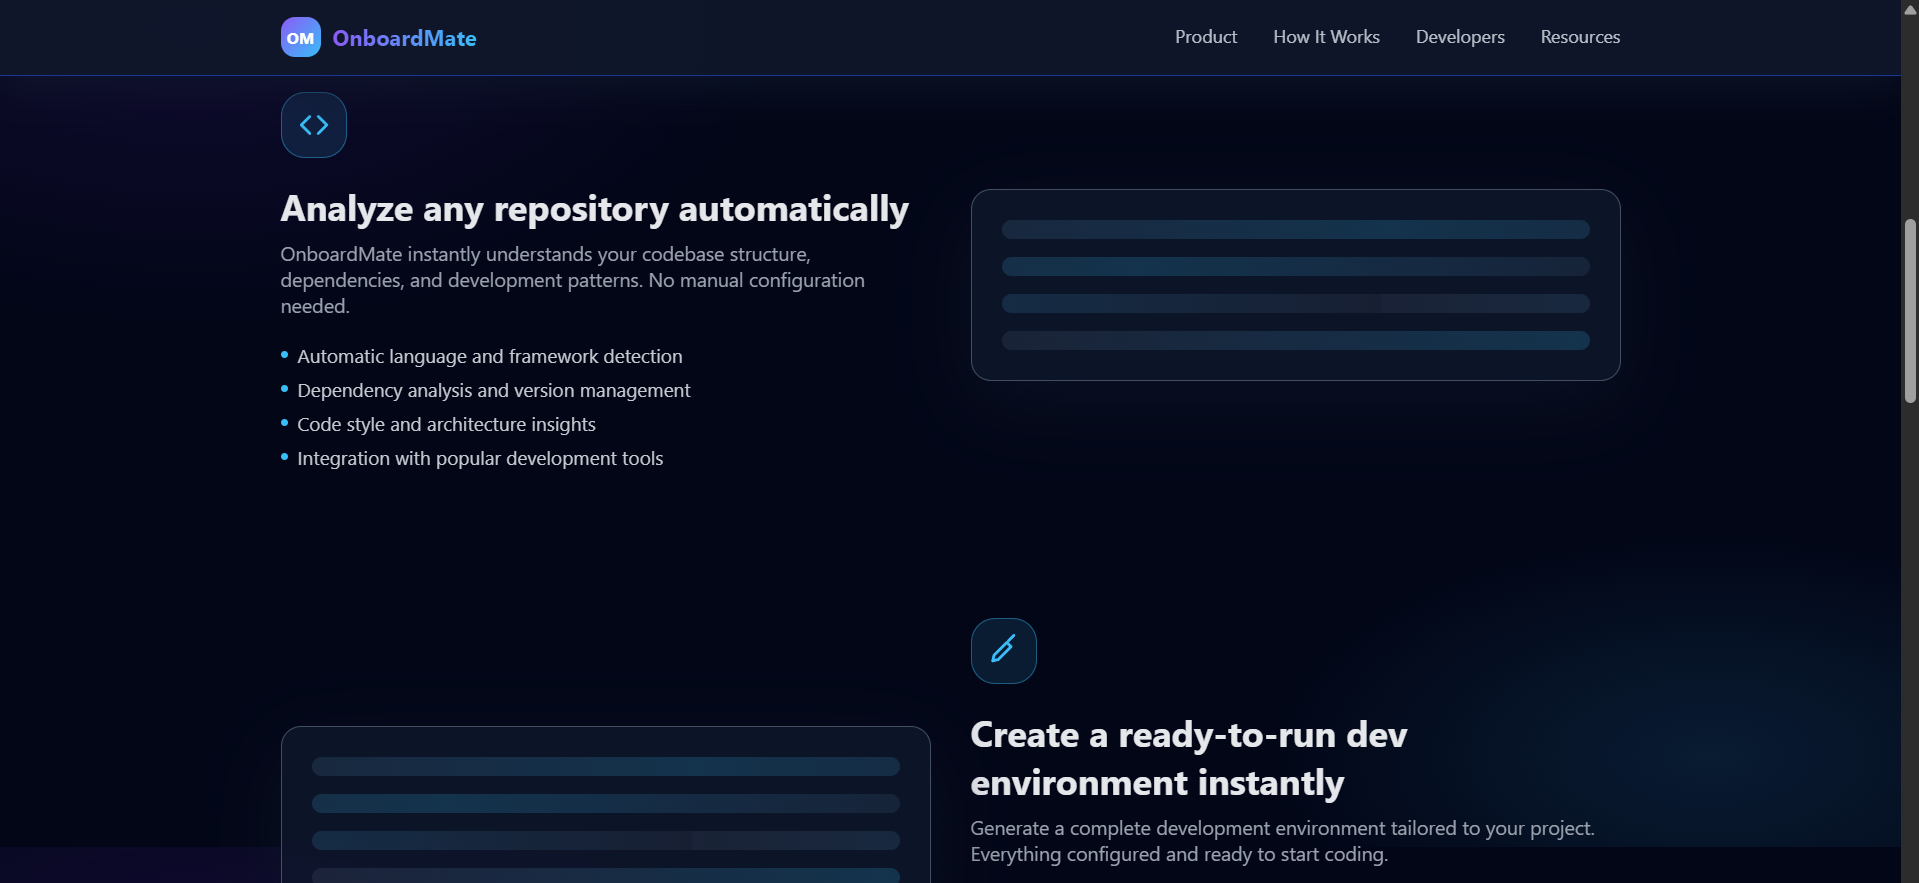
Task: Open the Resources nav link
Action: [1580, 37]
